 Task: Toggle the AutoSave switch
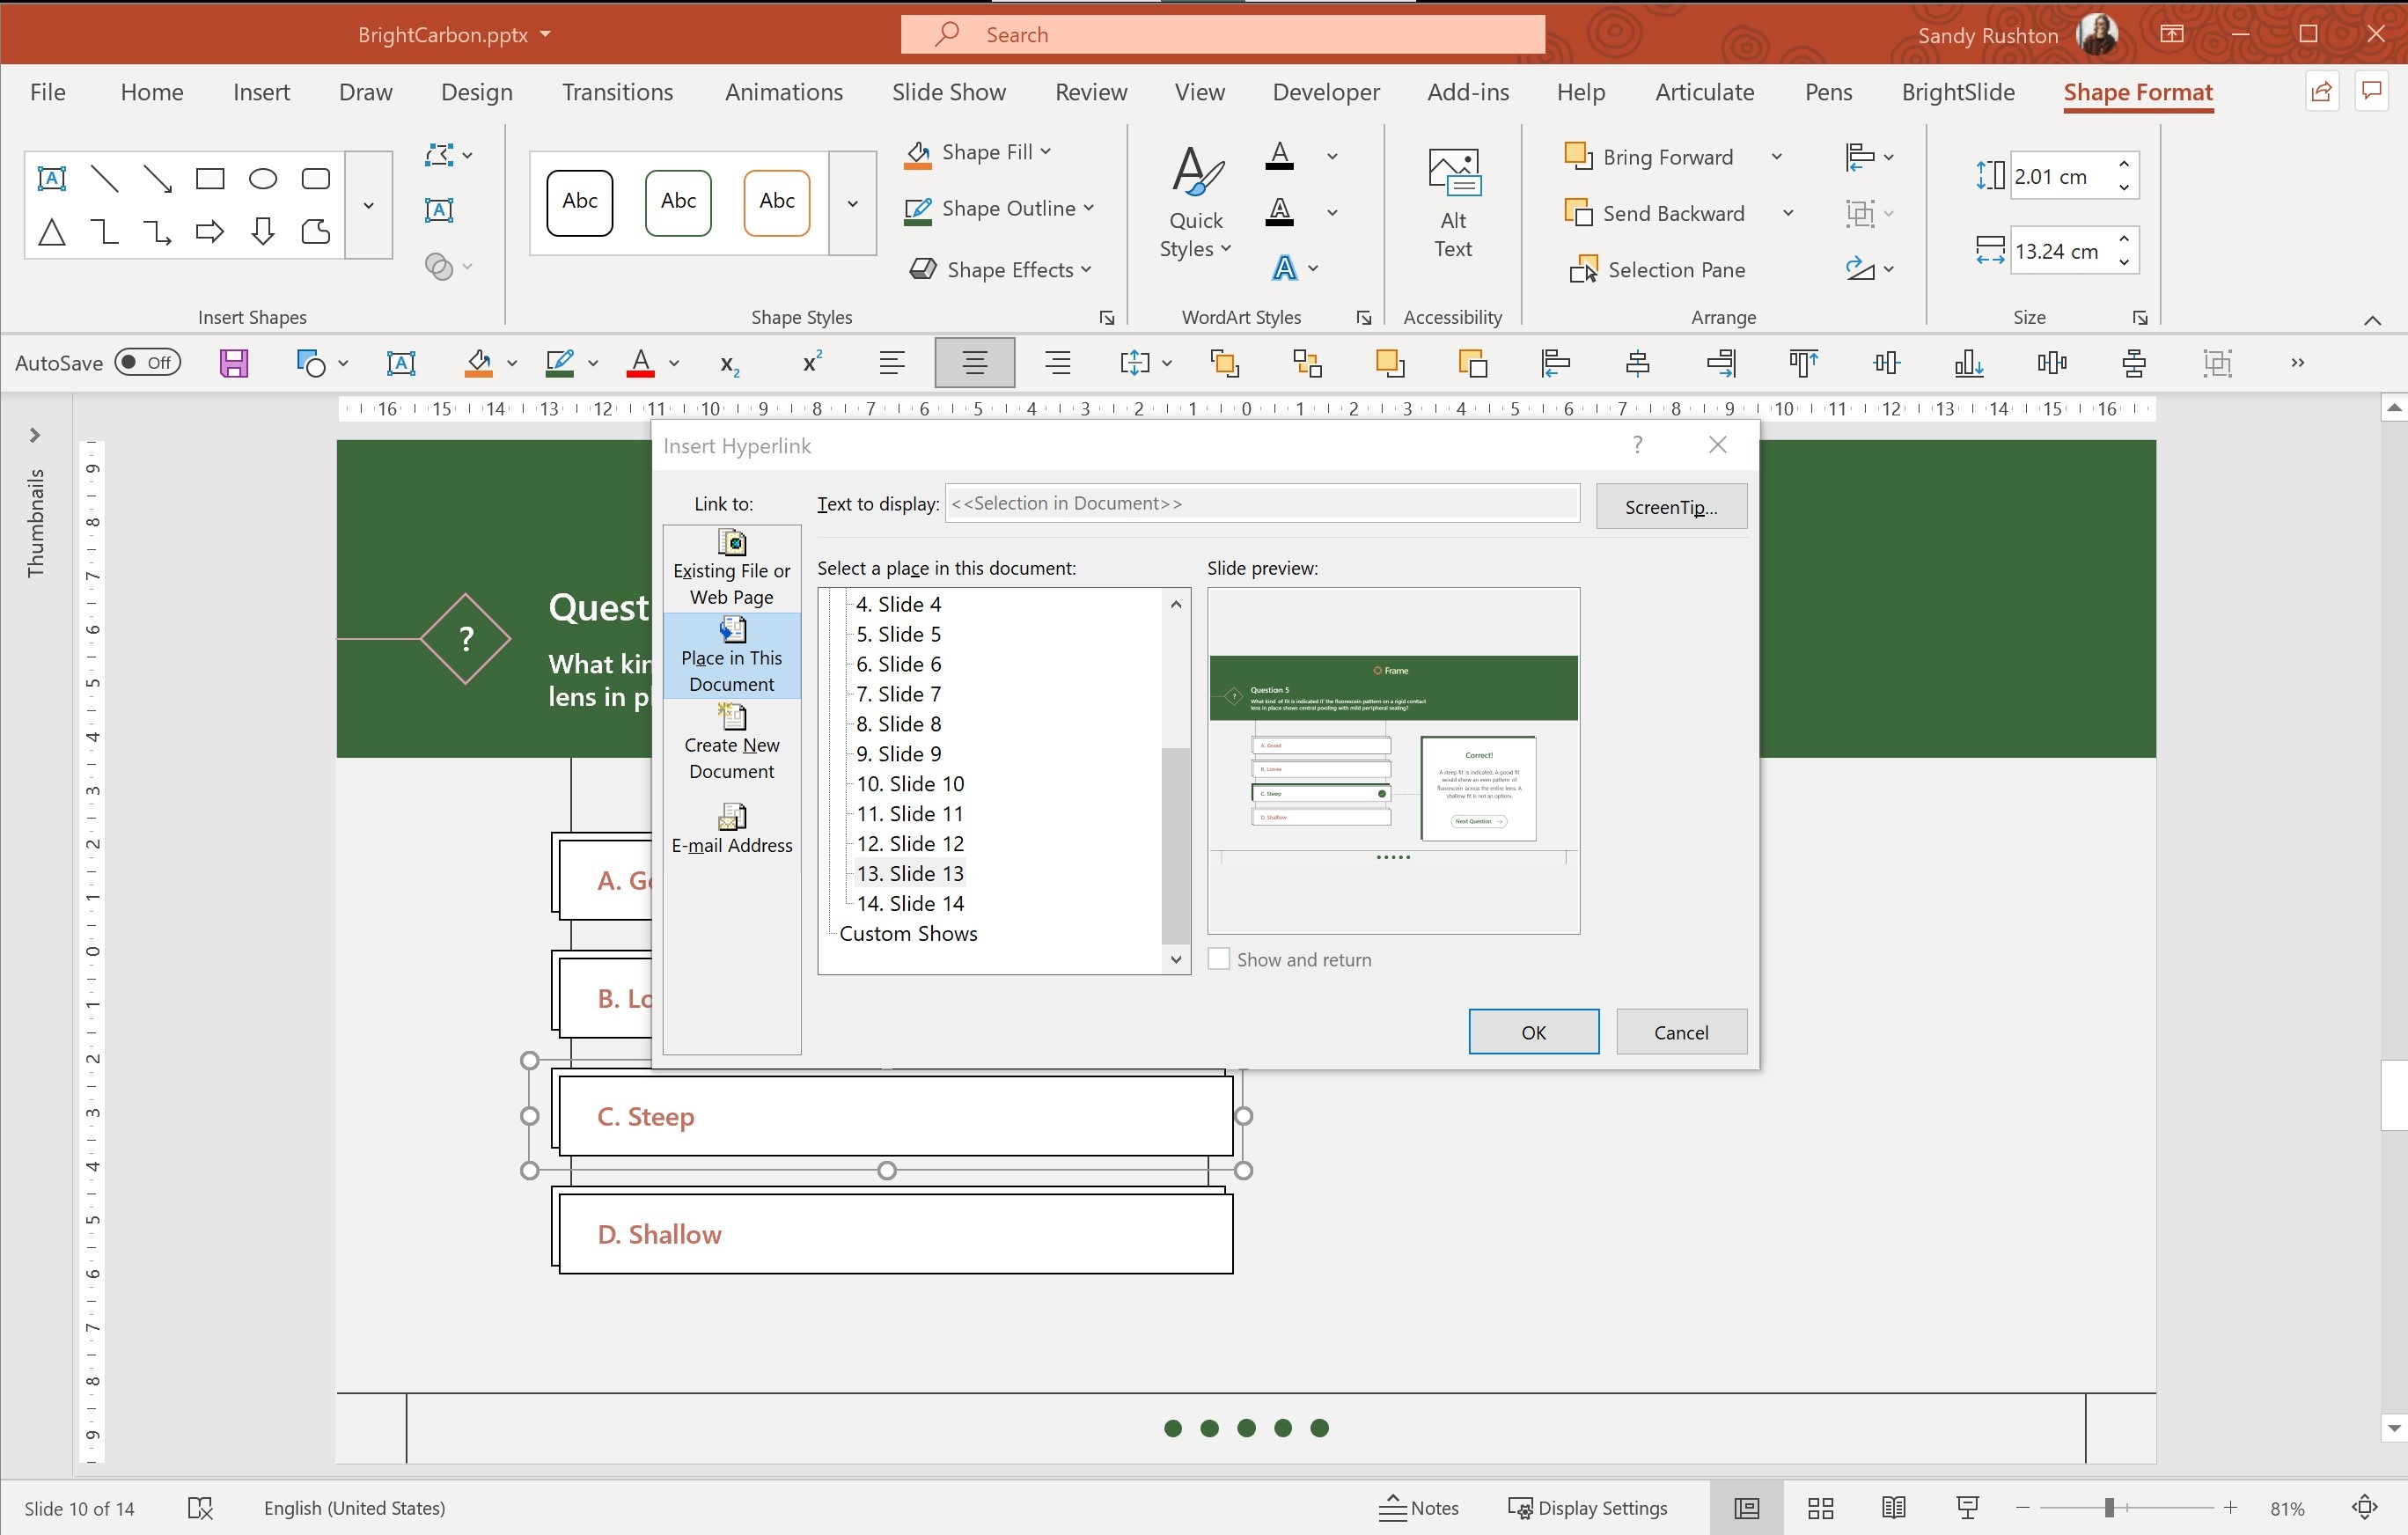pos(147,363)
